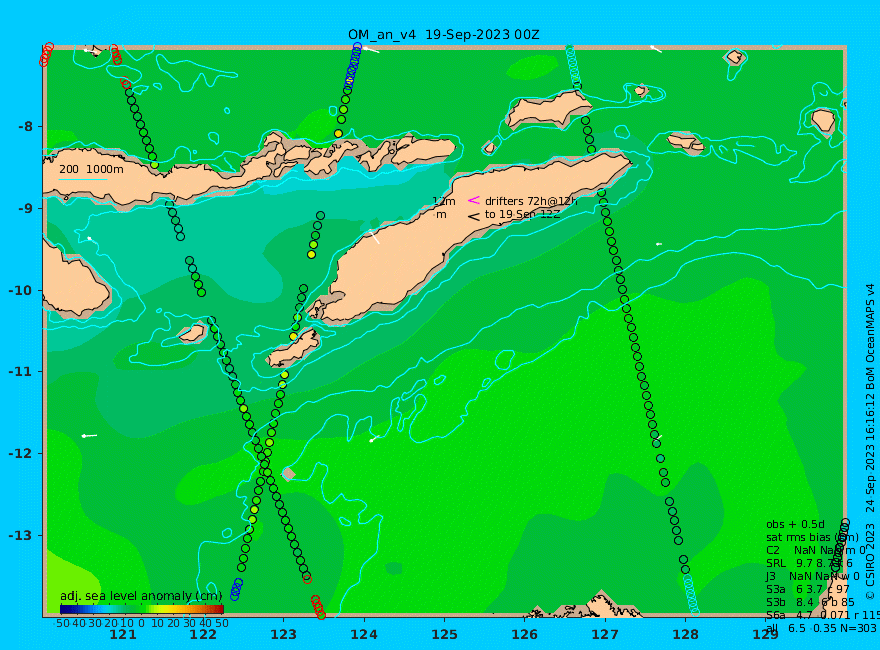
Task: Click longitude axis label 129
Action: [766, 634]
